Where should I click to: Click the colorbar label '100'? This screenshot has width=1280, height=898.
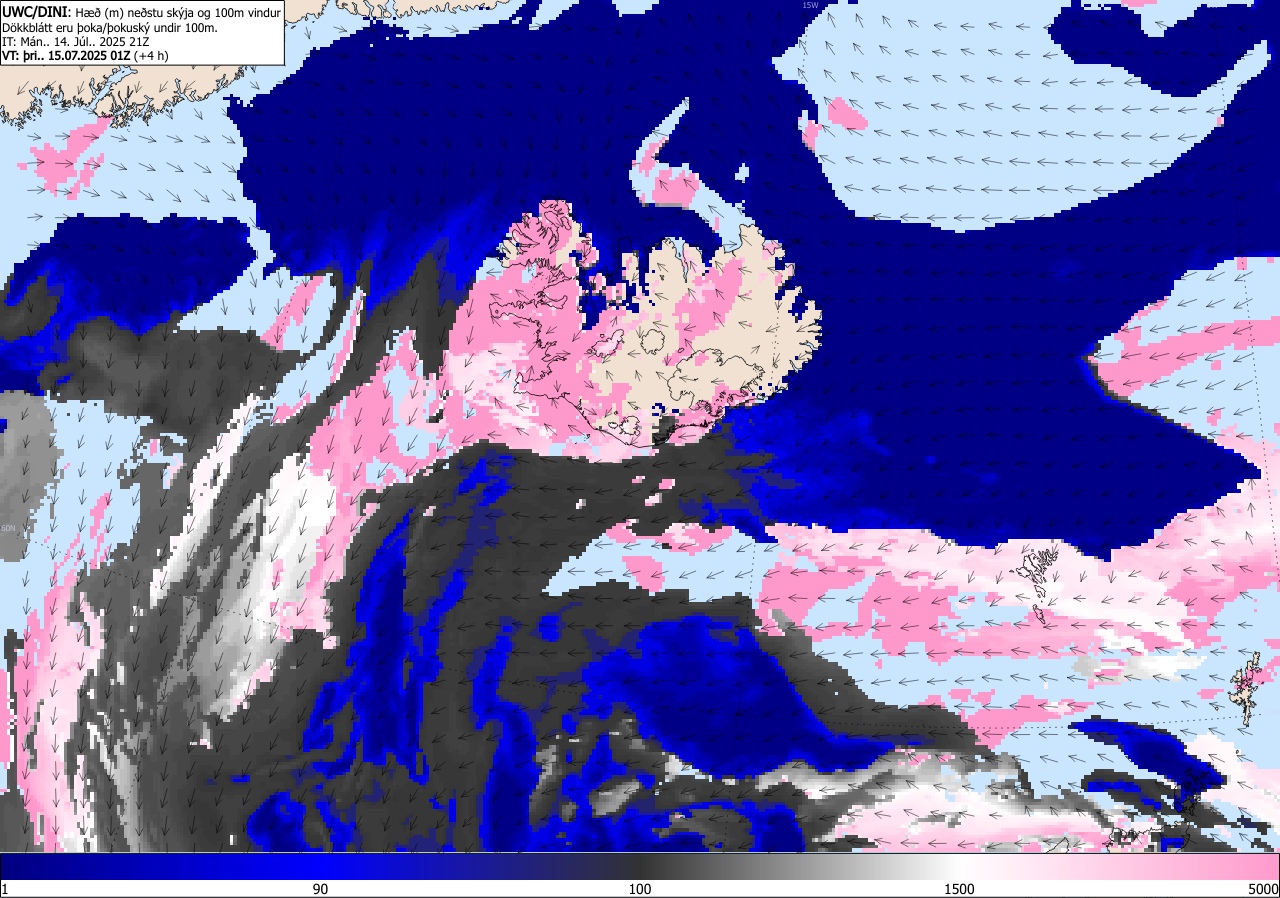(640, 889)
